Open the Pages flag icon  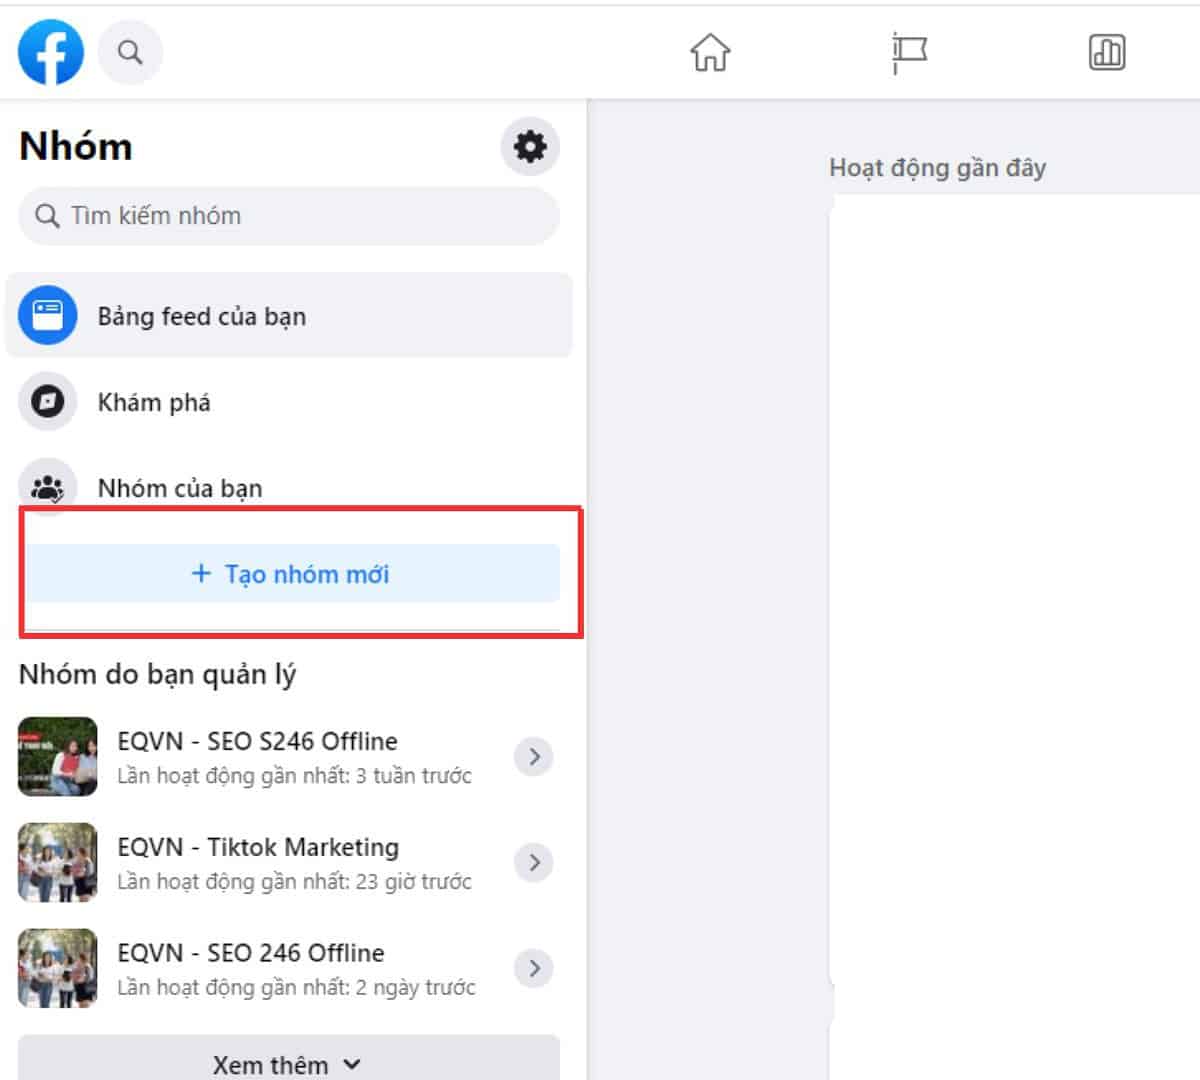tap(908, 52)
